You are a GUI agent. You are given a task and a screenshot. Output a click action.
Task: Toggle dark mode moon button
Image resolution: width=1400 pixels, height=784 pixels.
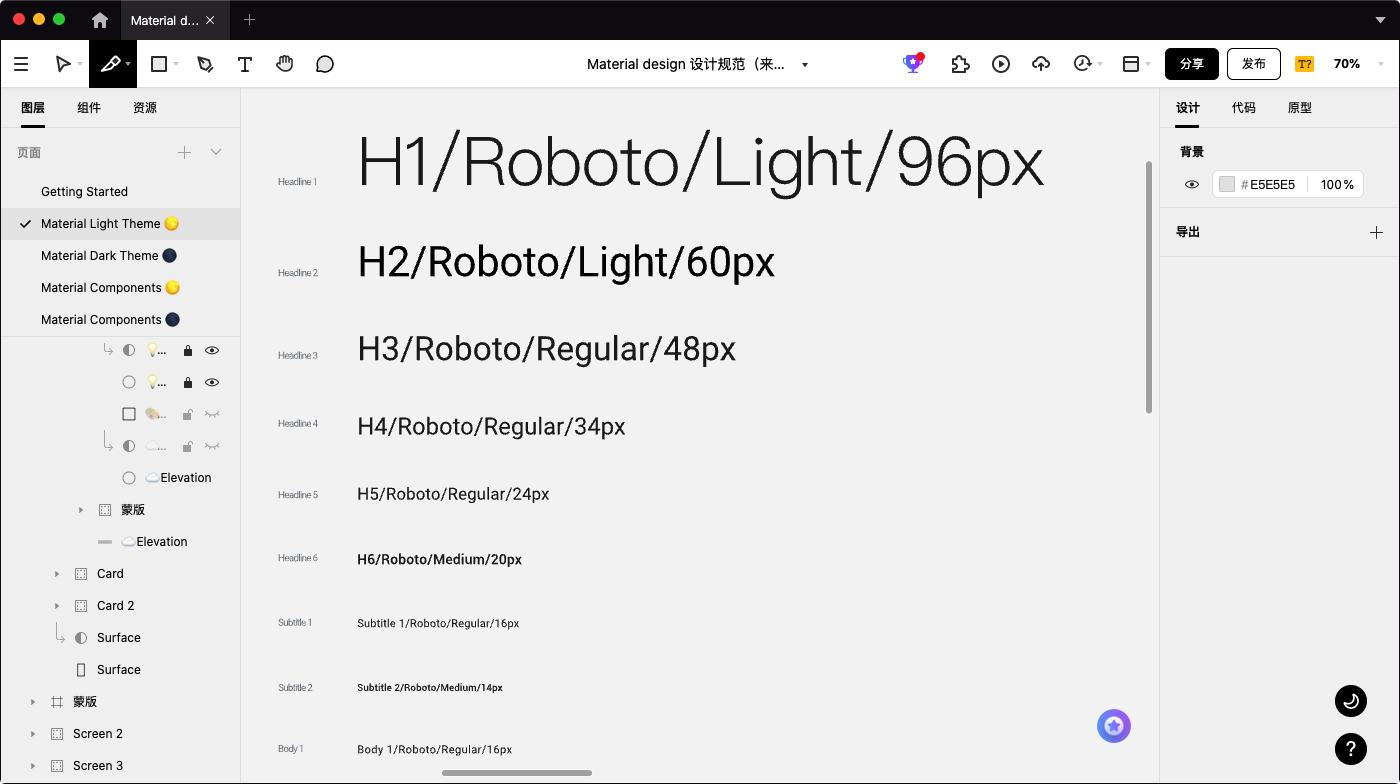pos(1351,701)
